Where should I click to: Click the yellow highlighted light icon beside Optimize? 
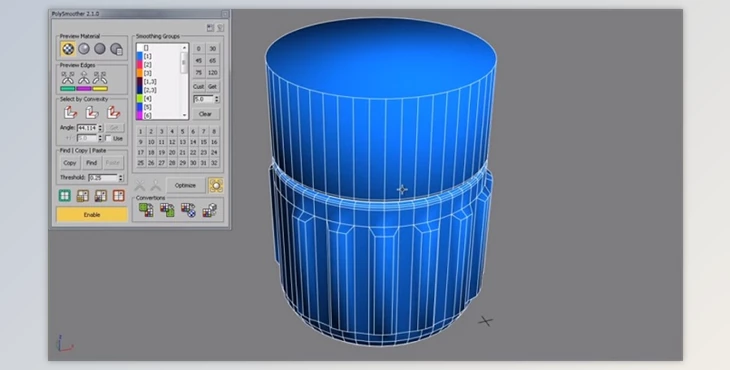tap(216, 185)
